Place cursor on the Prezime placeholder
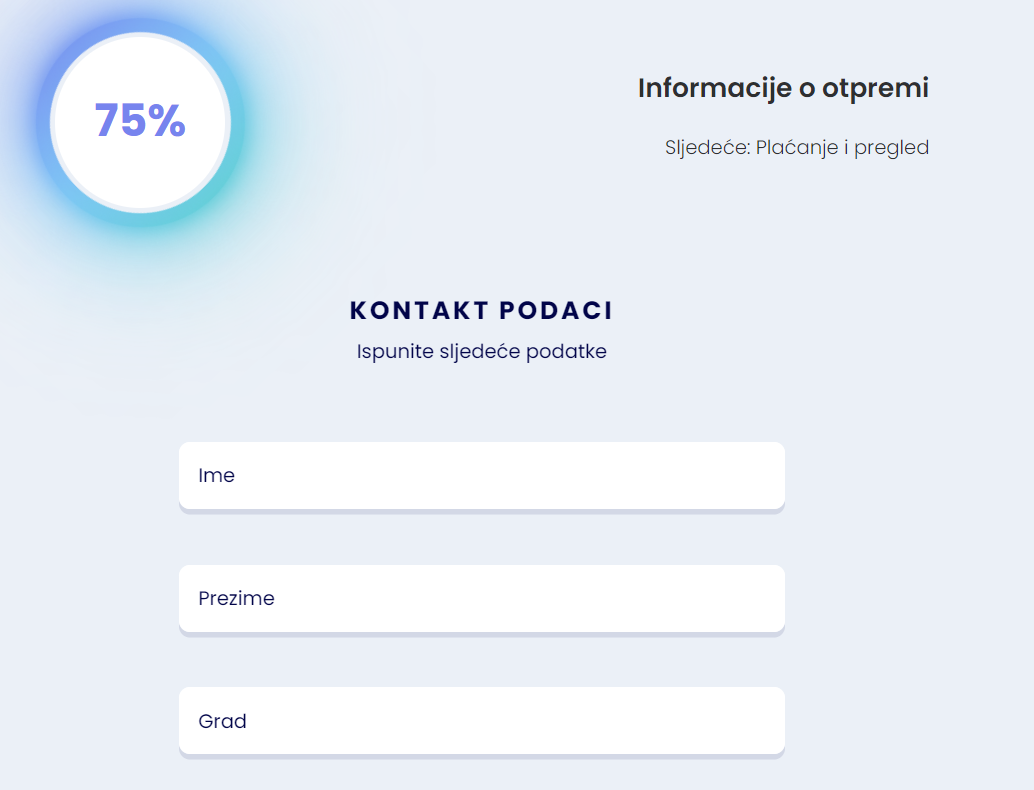The width and height of the screenshot is (1034, 790). coord(237,599)
